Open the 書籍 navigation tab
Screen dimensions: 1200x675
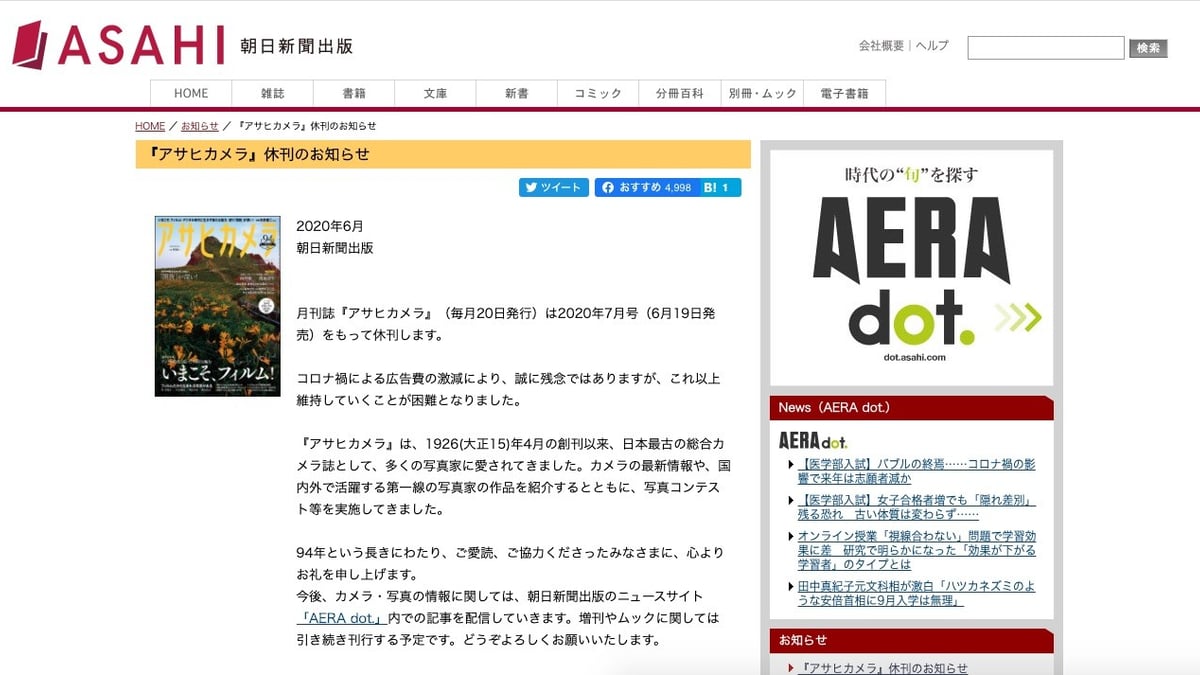354,93
